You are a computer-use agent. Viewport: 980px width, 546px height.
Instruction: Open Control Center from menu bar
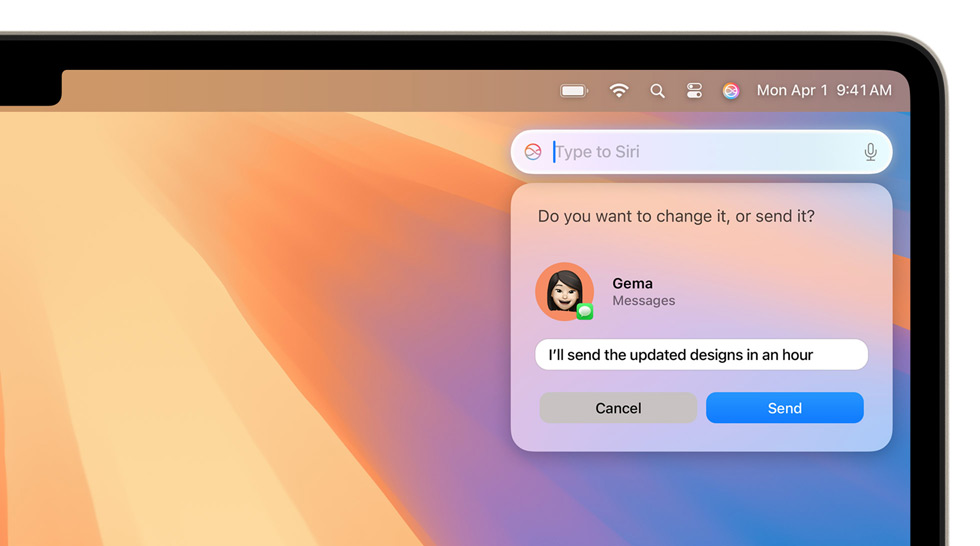point(694,91)
